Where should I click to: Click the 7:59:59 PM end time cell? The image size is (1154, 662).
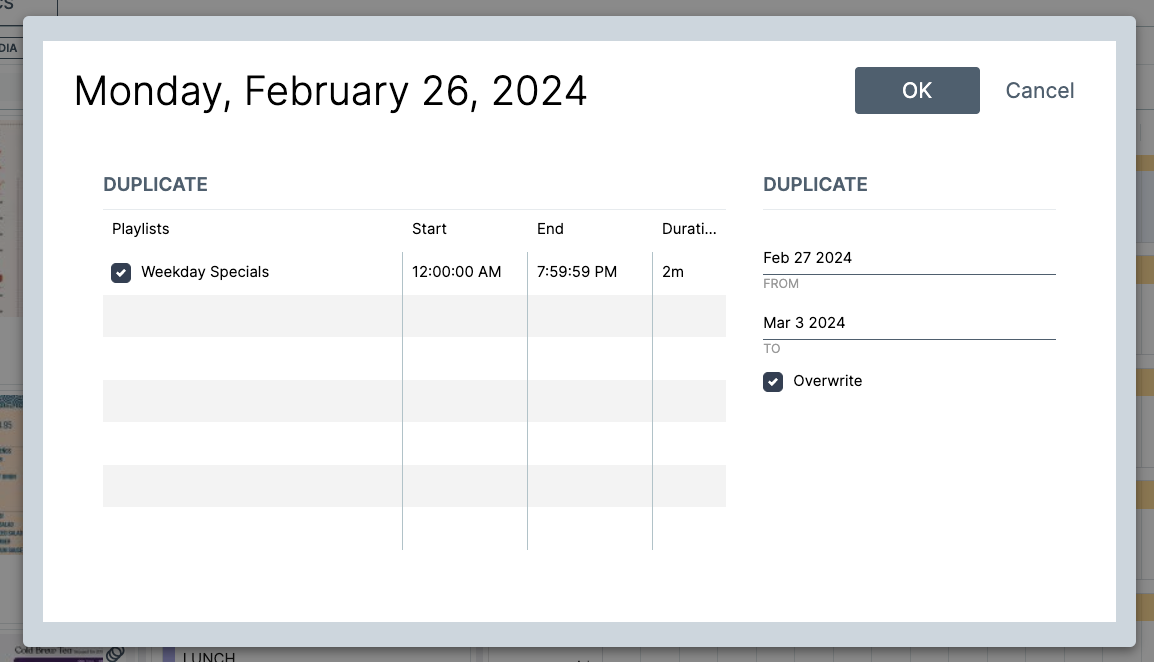pyautogui.click(x=577, y=272)
